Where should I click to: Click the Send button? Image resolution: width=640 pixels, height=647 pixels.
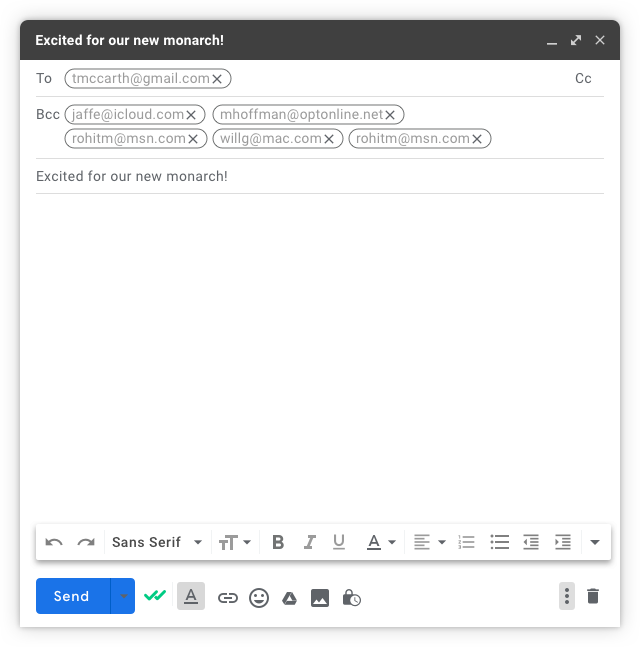[x=73, y=596]
